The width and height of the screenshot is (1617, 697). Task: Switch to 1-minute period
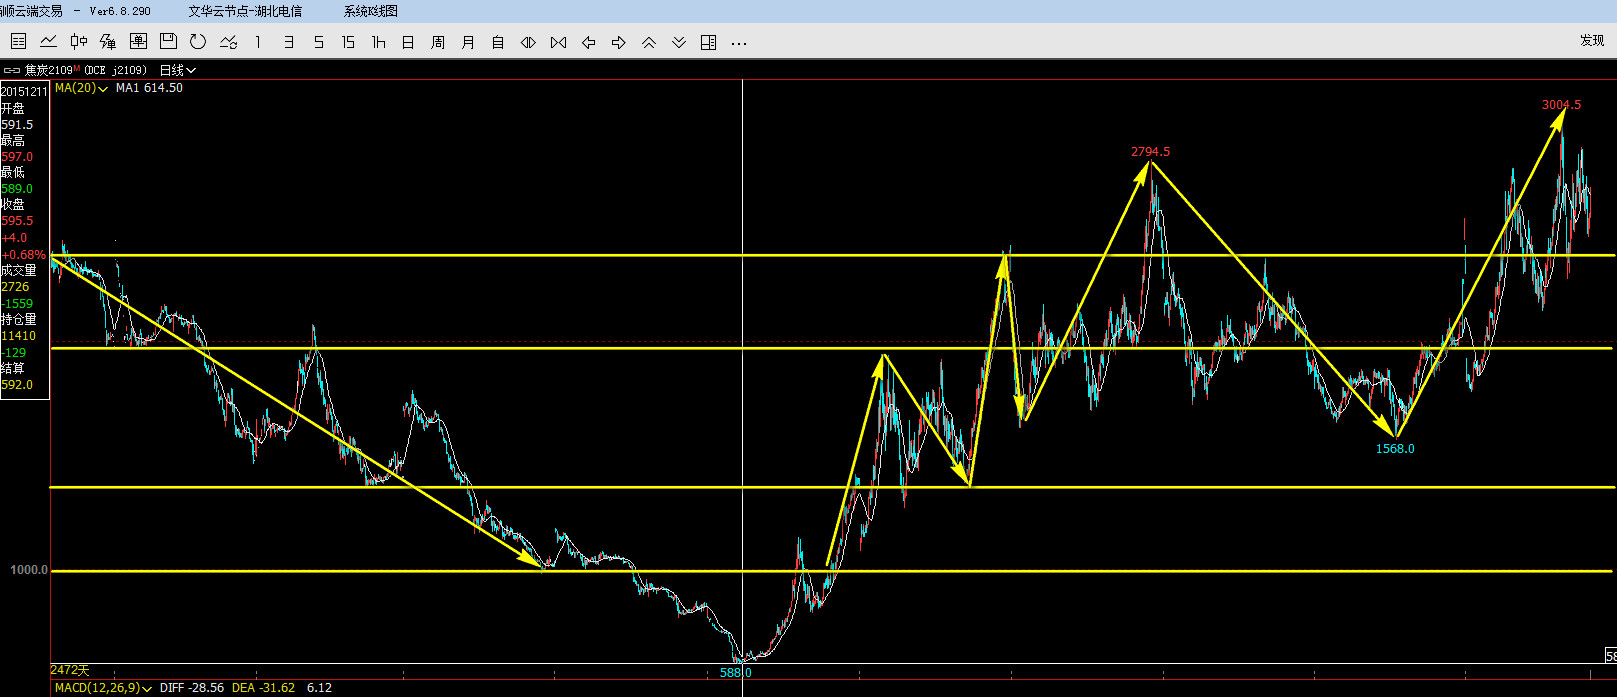point(258,42)
